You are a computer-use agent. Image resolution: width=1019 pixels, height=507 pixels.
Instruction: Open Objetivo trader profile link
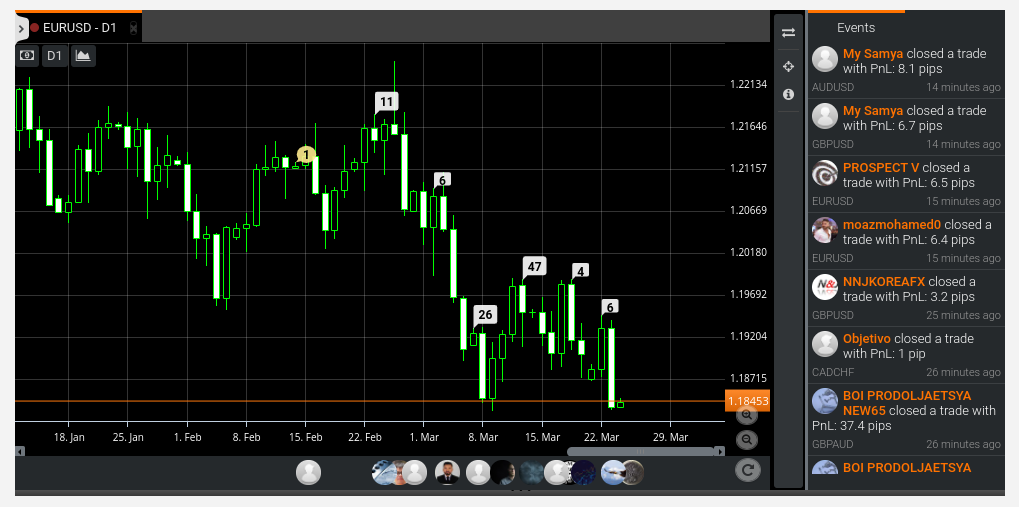pyautogui.click(x=867, y=339)
